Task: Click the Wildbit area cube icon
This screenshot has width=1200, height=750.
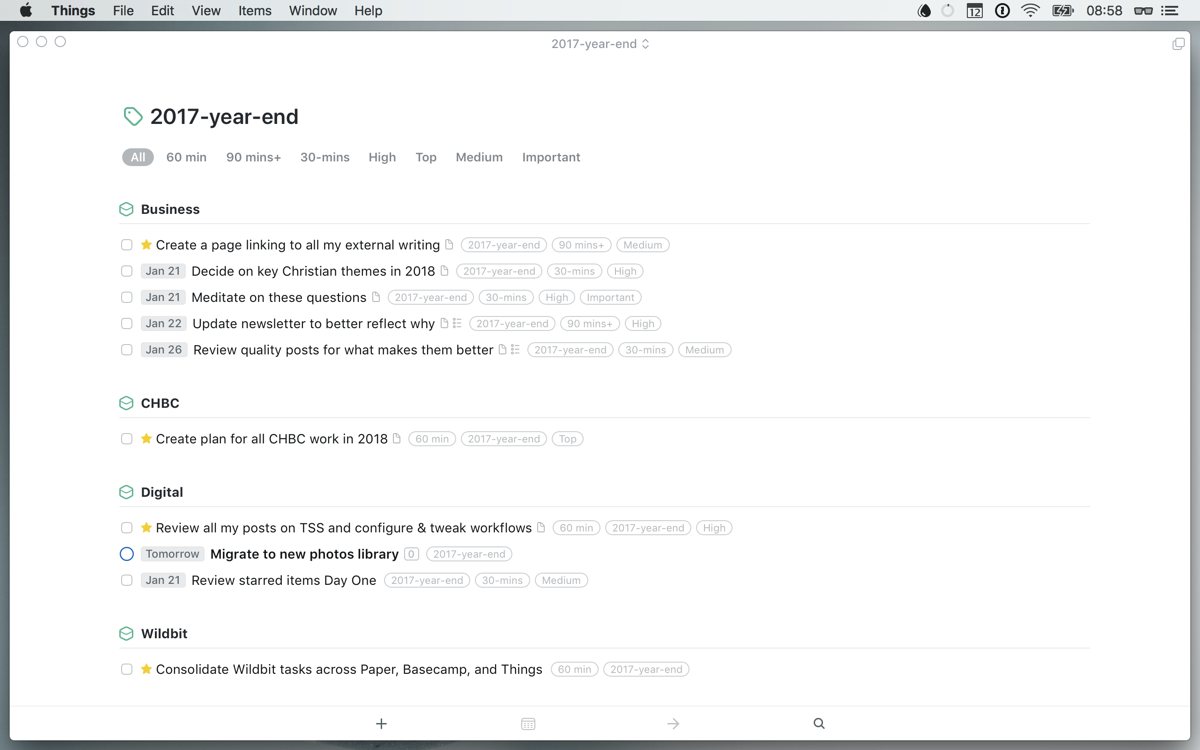Action: [126, 634]
